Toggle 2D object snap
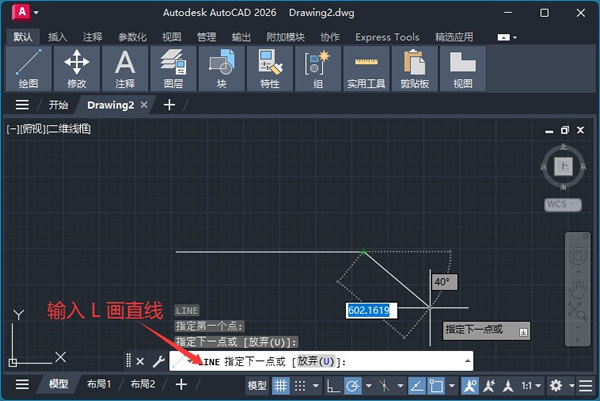This screenshot has width=600, height=401. click(x=436, y=385)
